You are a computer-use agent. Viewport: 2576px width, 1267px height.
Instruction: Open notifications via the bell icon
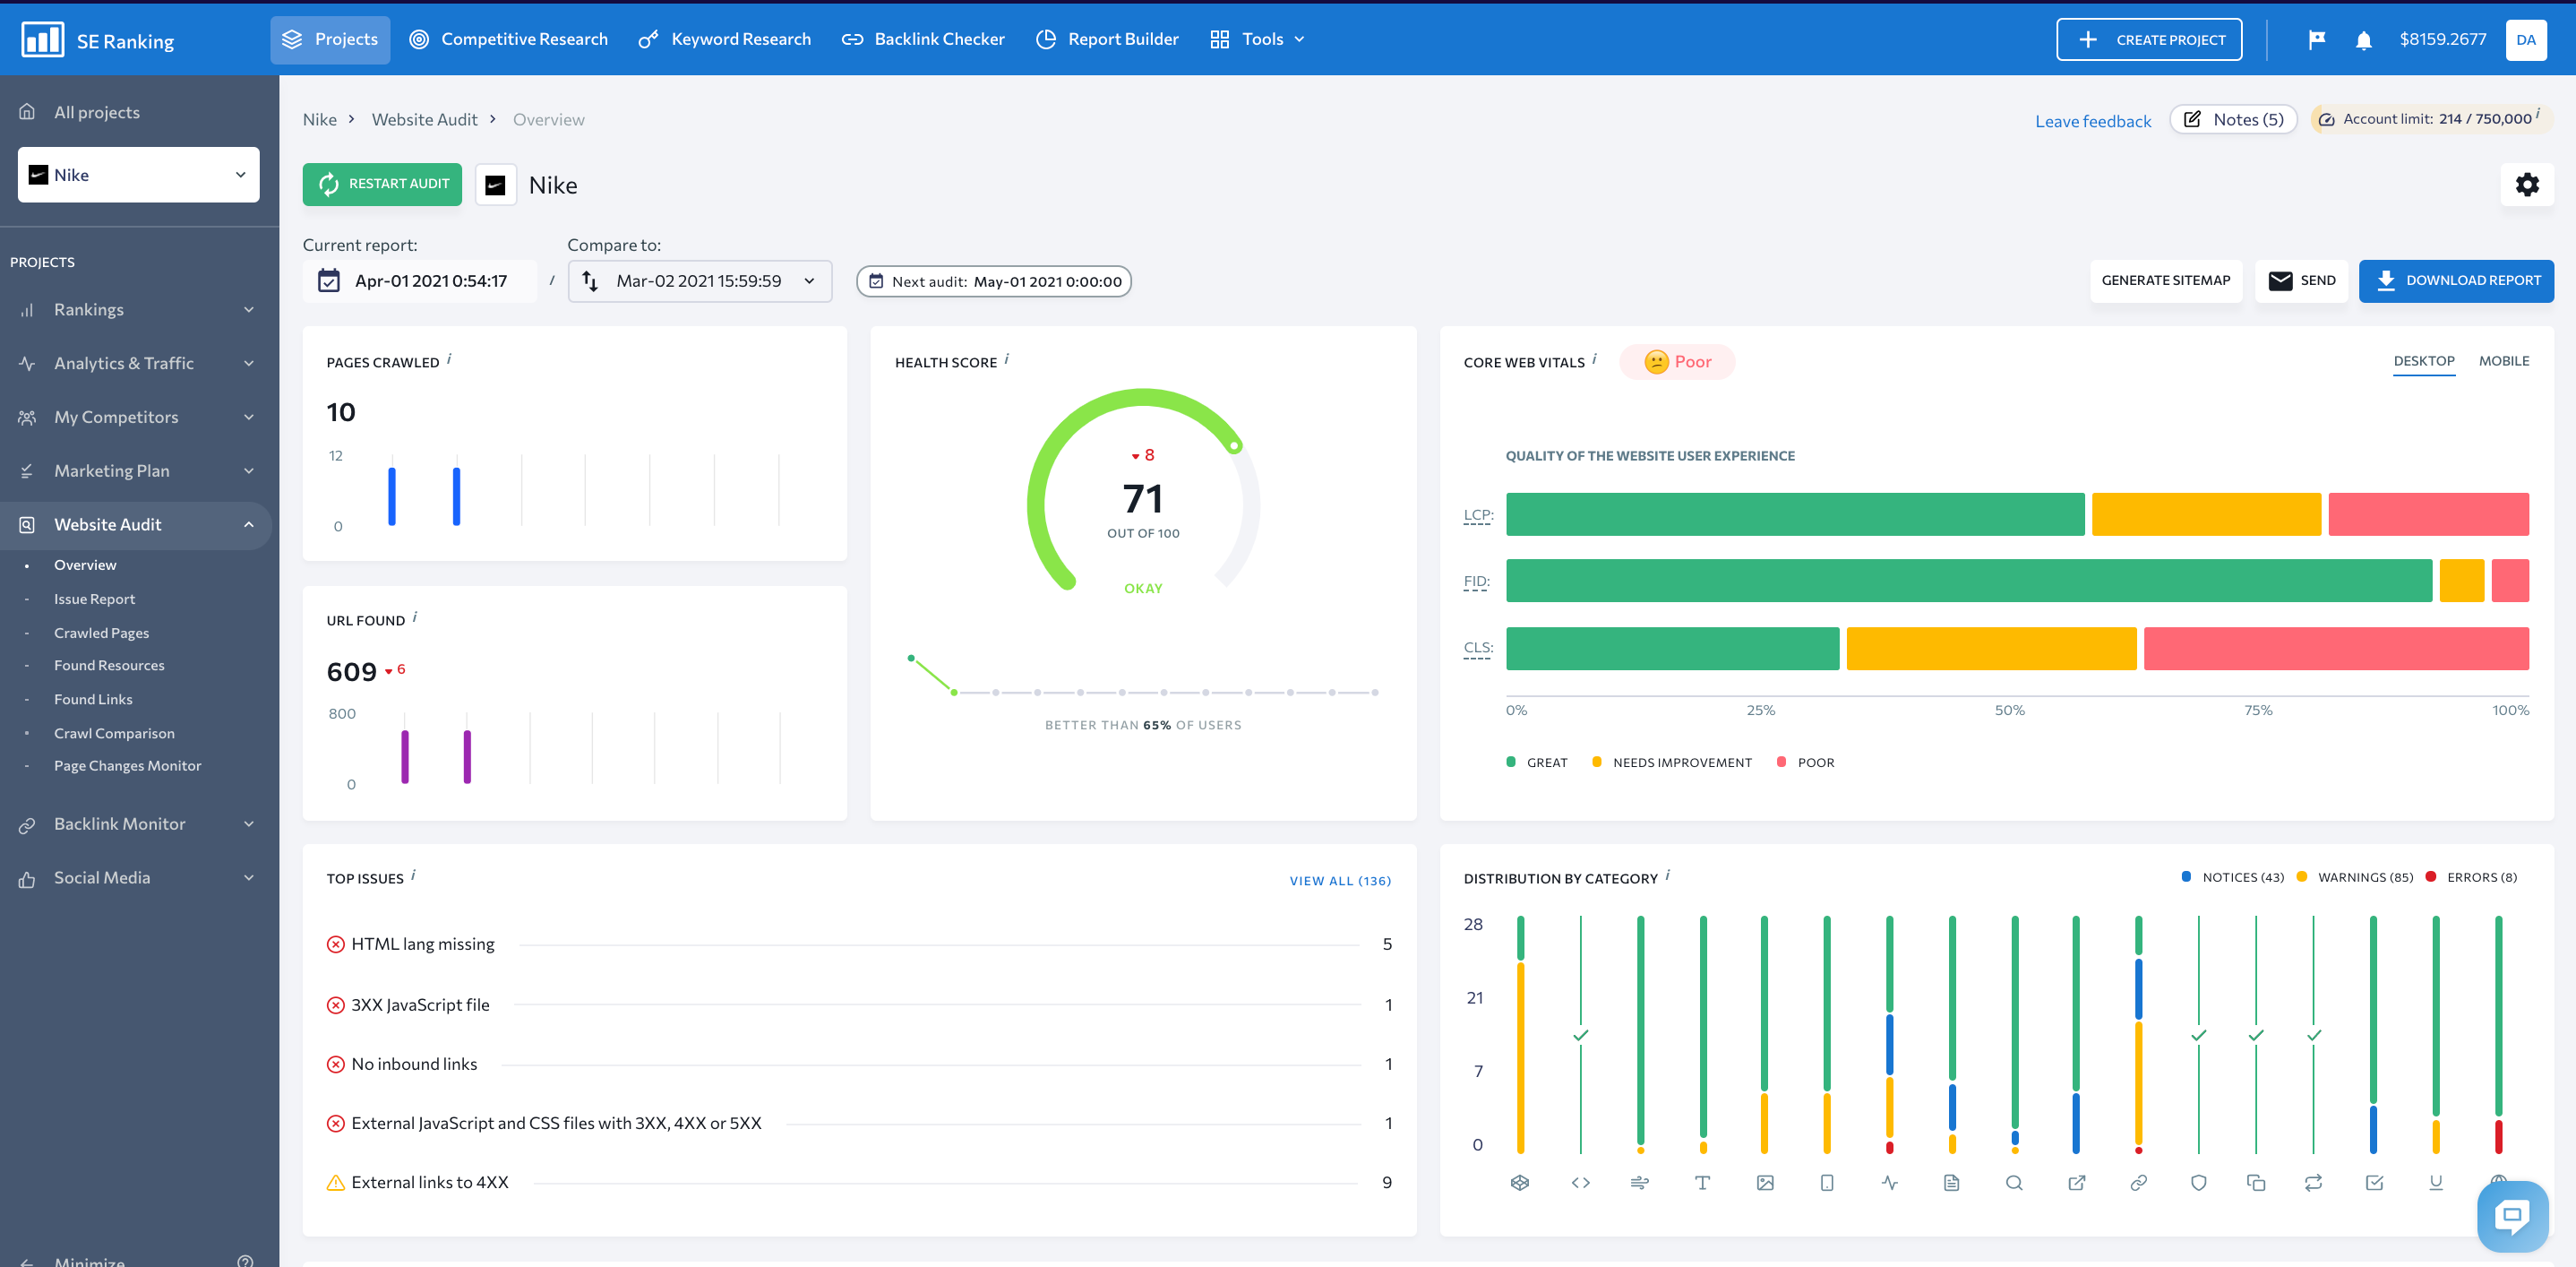(x=2363, y=39)
